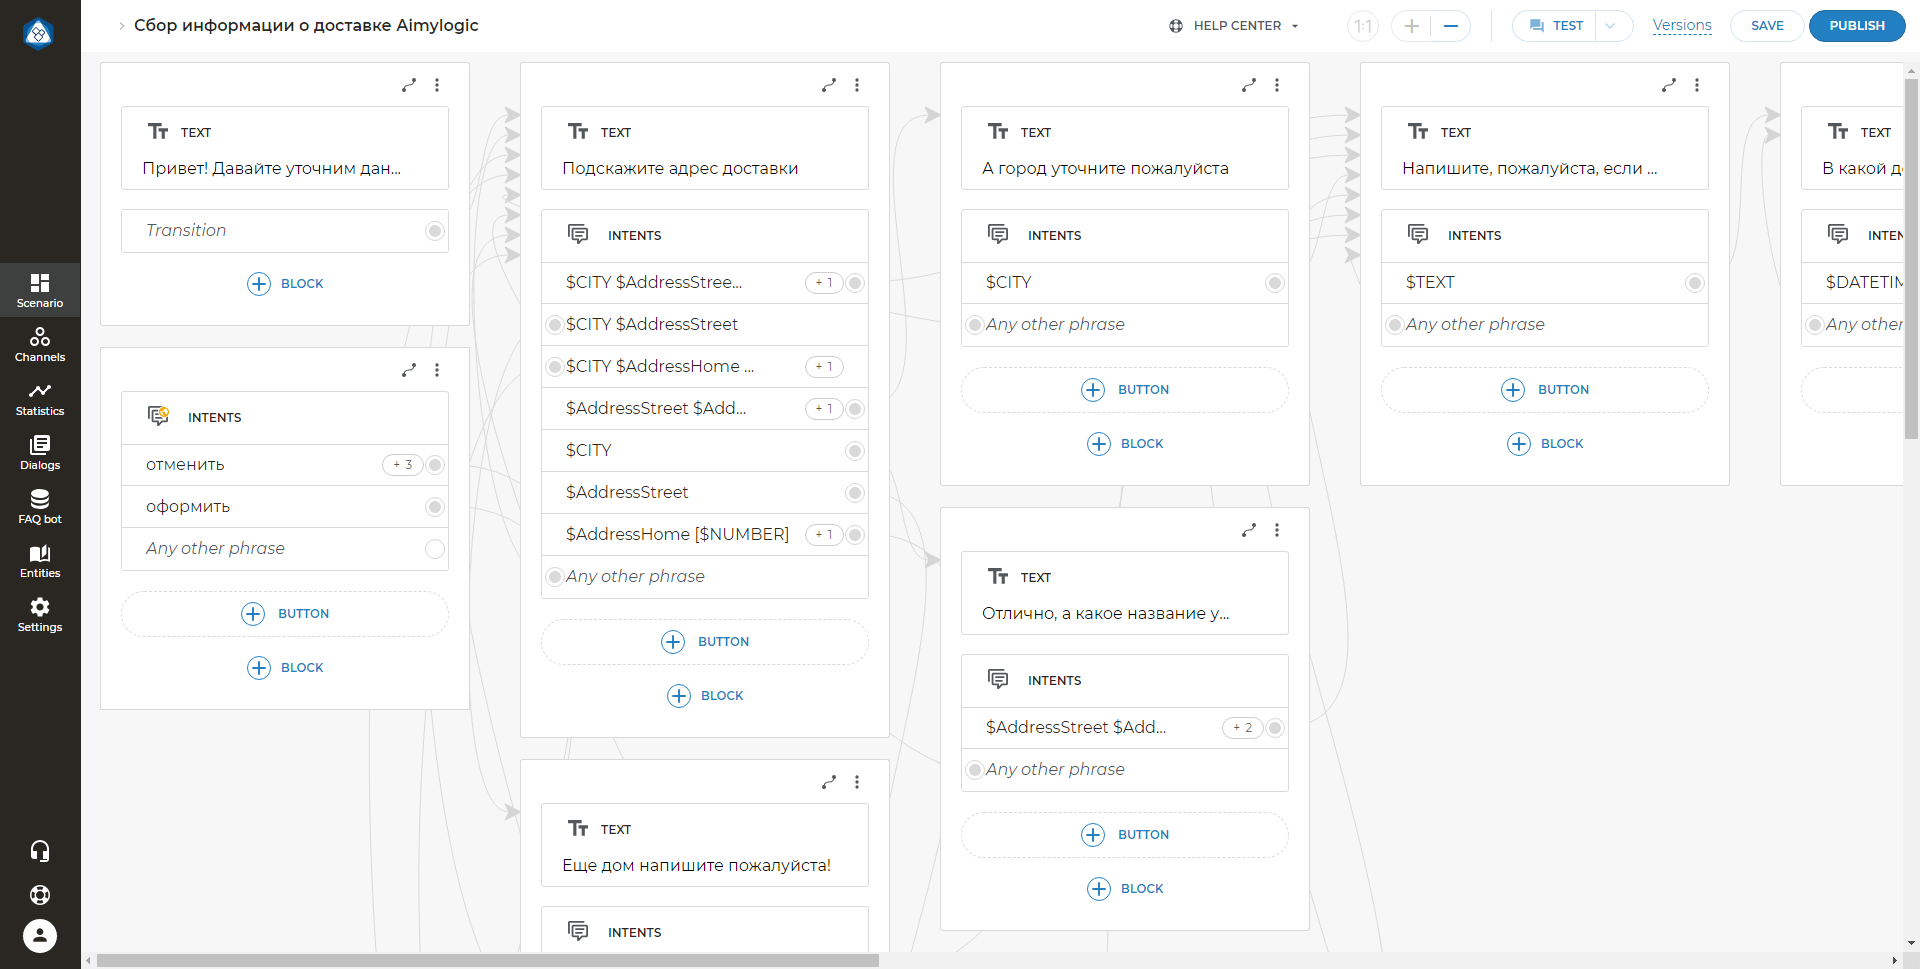Open text block Привет! Давайте уточним
Screen dimensions: 1920x969
coord(285,148)
